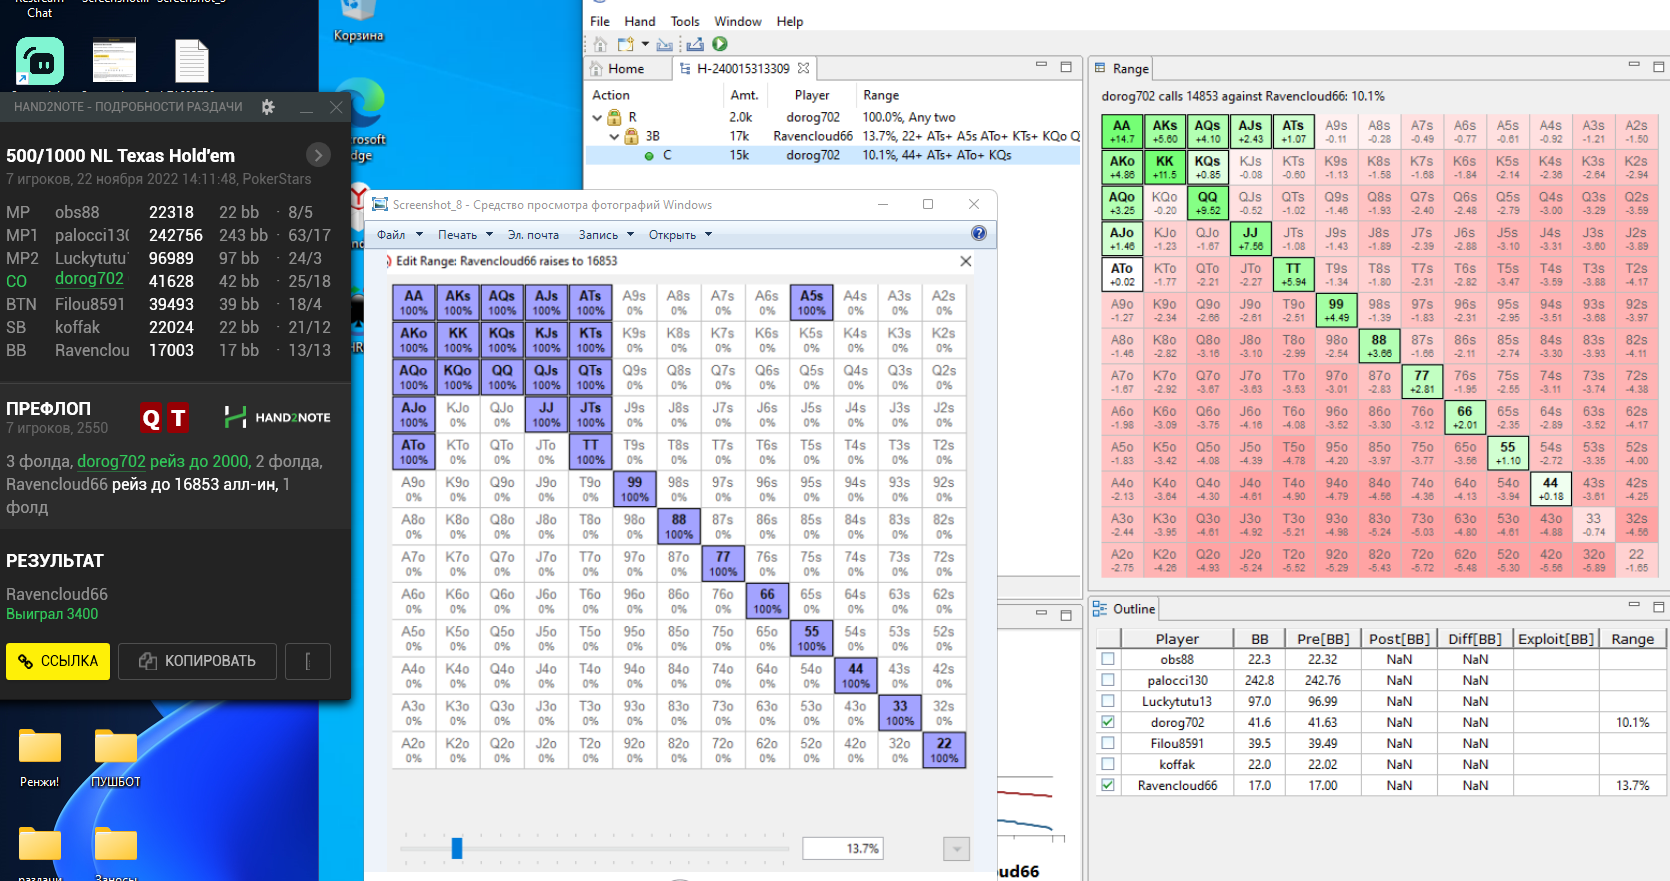Open the Help menu in the solver
The image size is (1670, 881).
click(790, 21)
